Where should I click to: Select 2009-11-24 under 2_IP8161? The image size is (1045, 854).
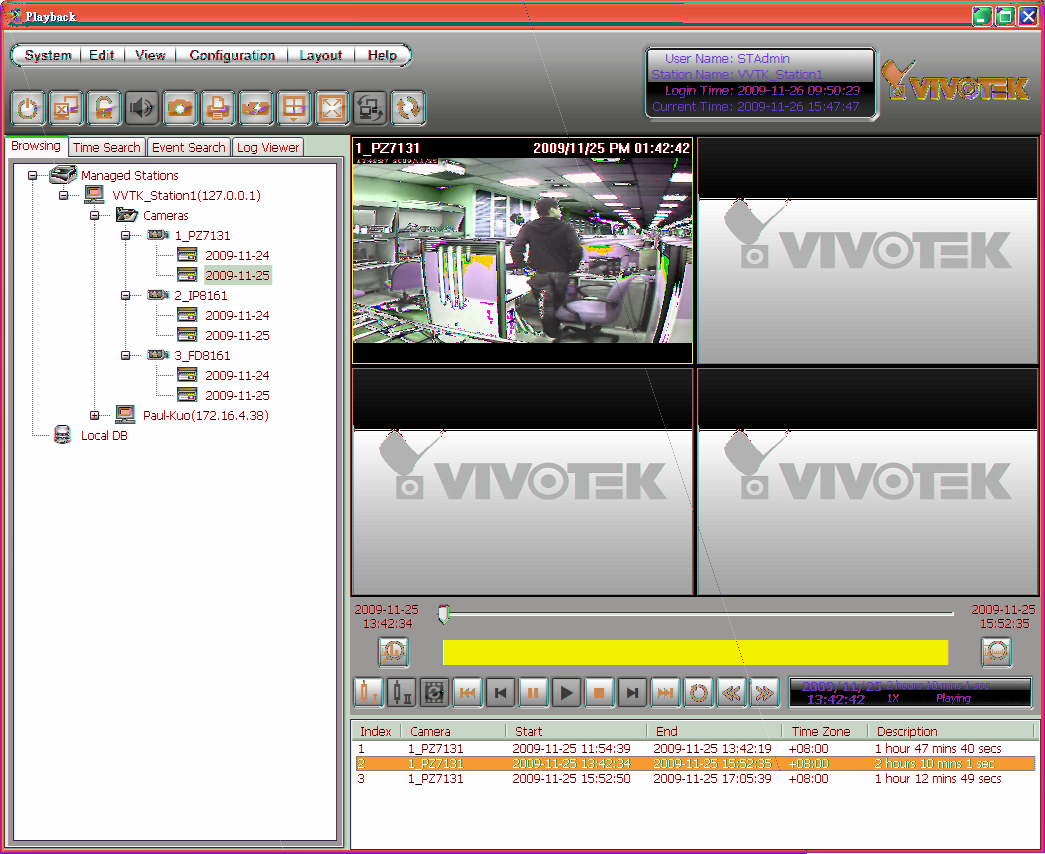(237, 315)
